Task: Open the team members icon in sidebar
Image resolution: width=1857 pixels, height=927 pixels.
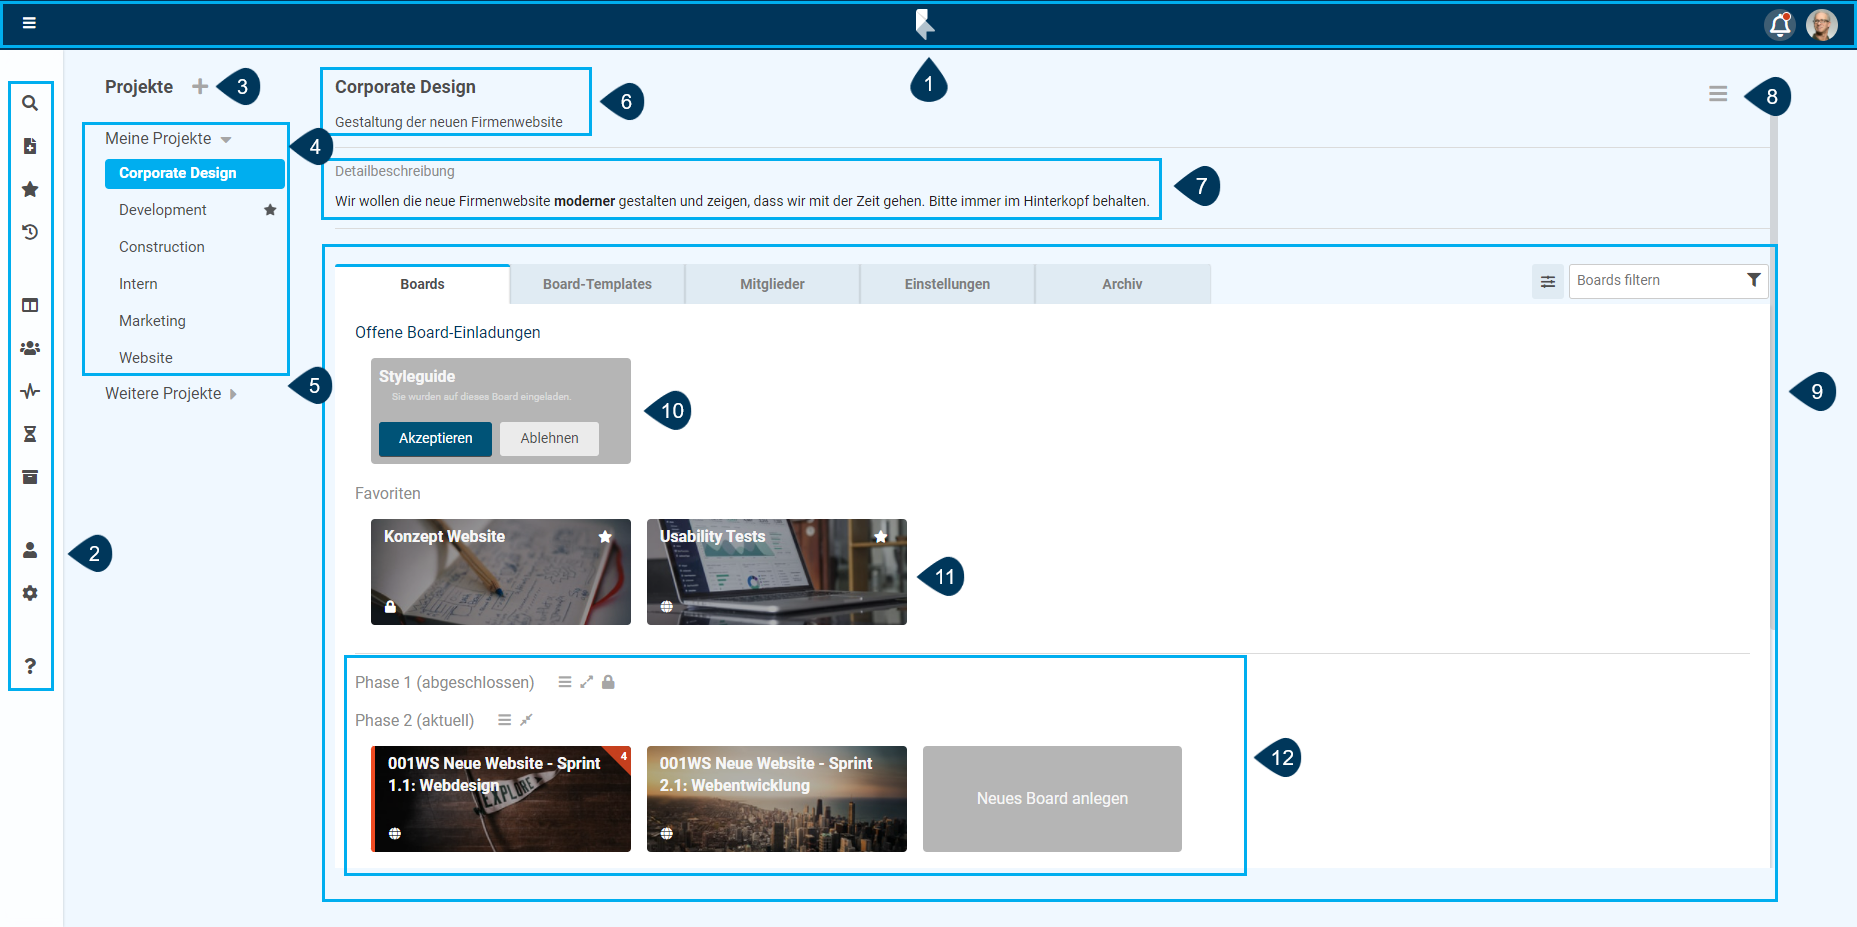Action: 30,348
